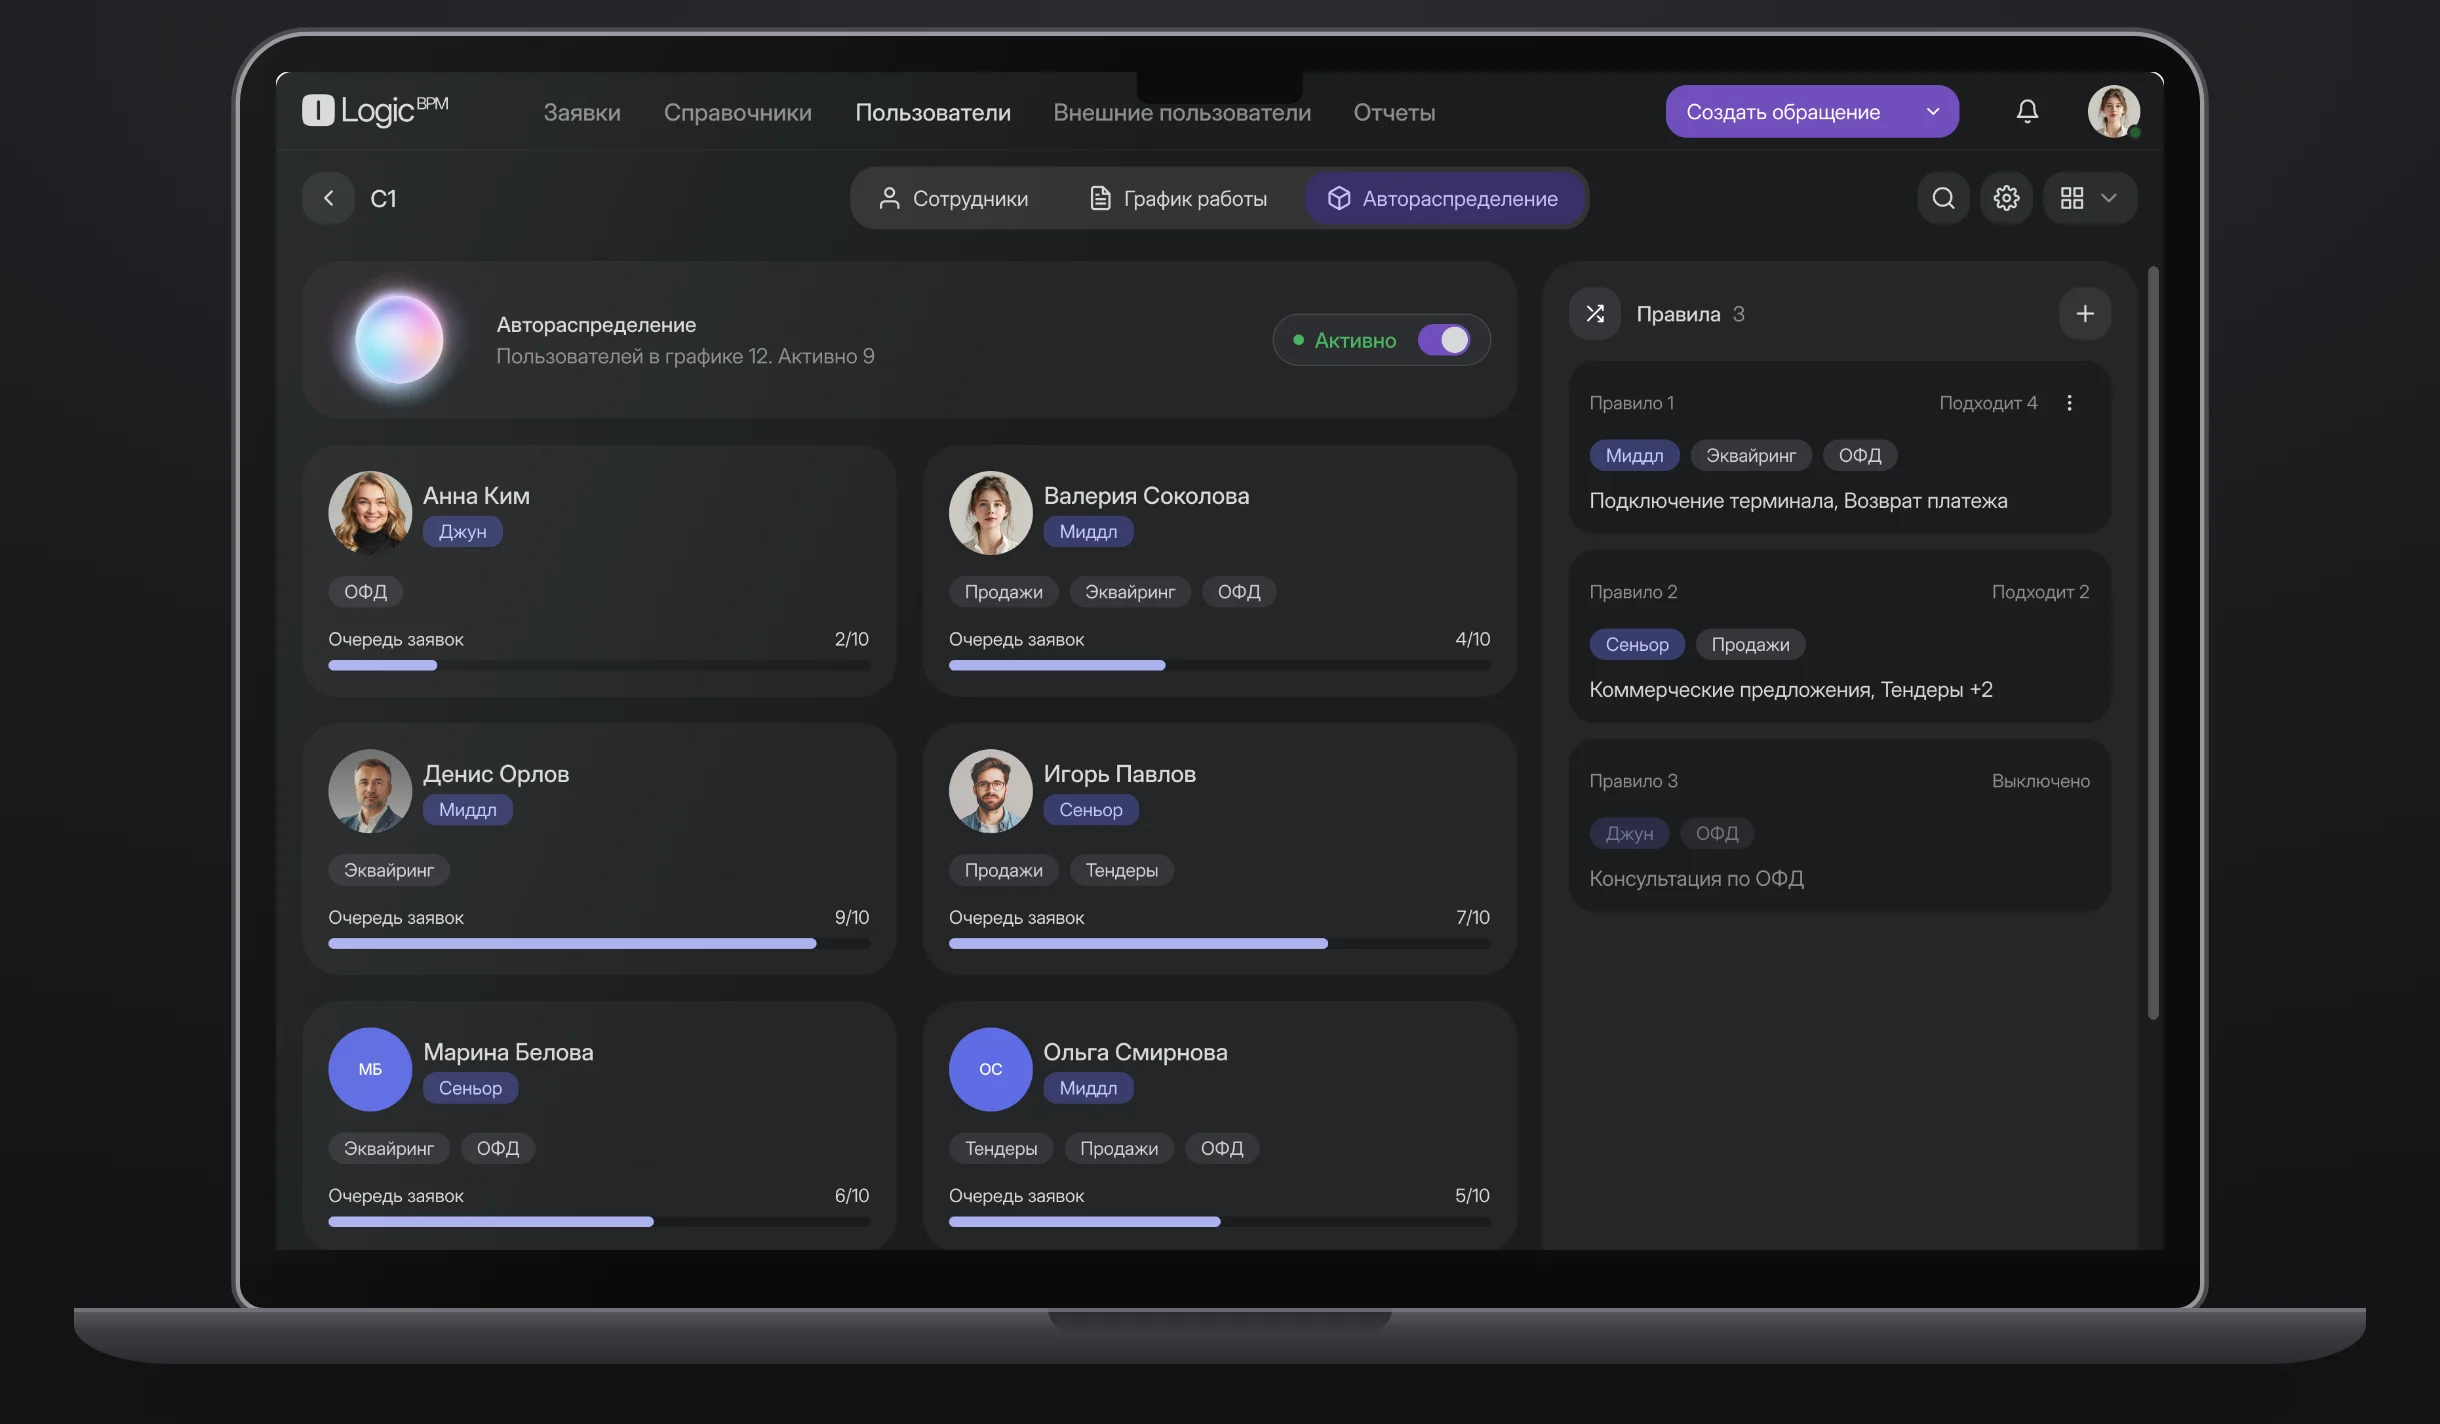
Task: Add a new rule with the plus icon
Action: (2085, 314)
